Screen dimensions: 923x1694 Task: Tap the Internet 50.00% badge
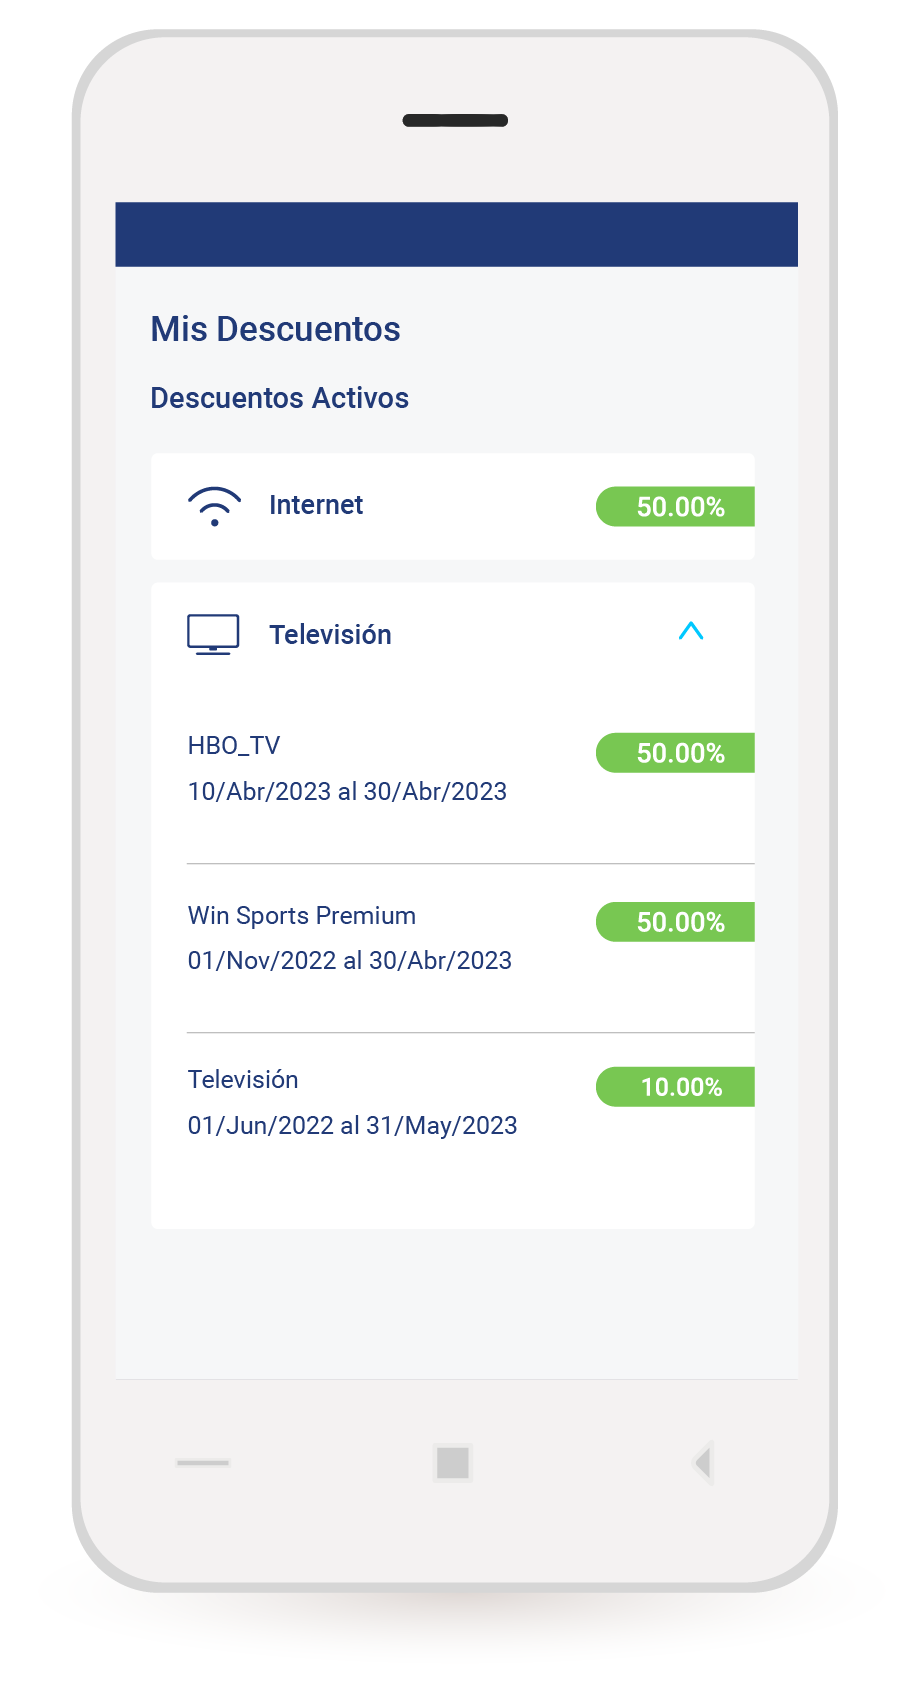pos(676,507)
